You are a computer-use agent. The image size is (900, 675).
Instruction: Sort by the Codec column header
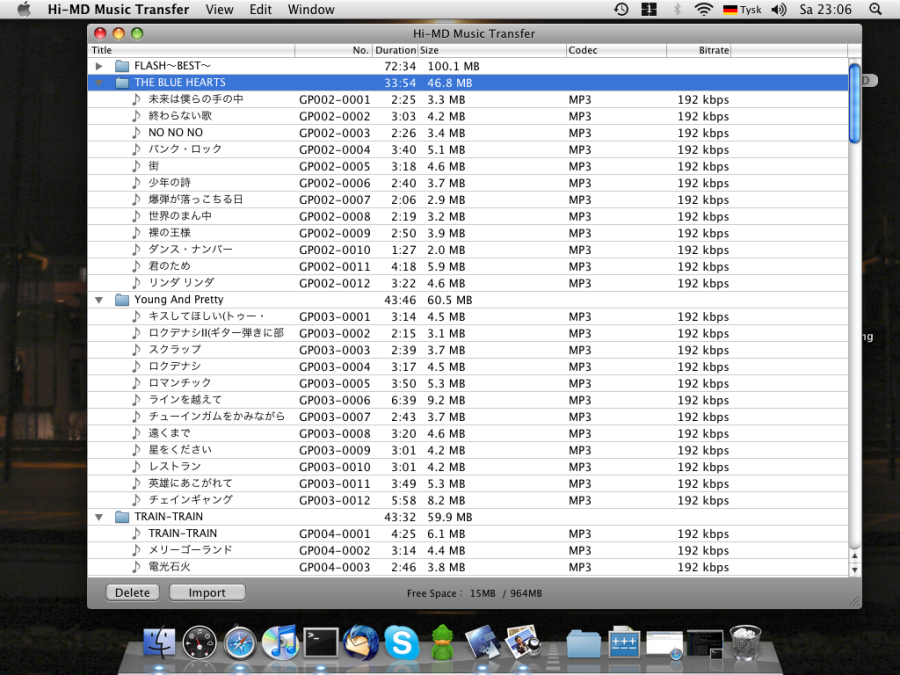tap(616, 51)
